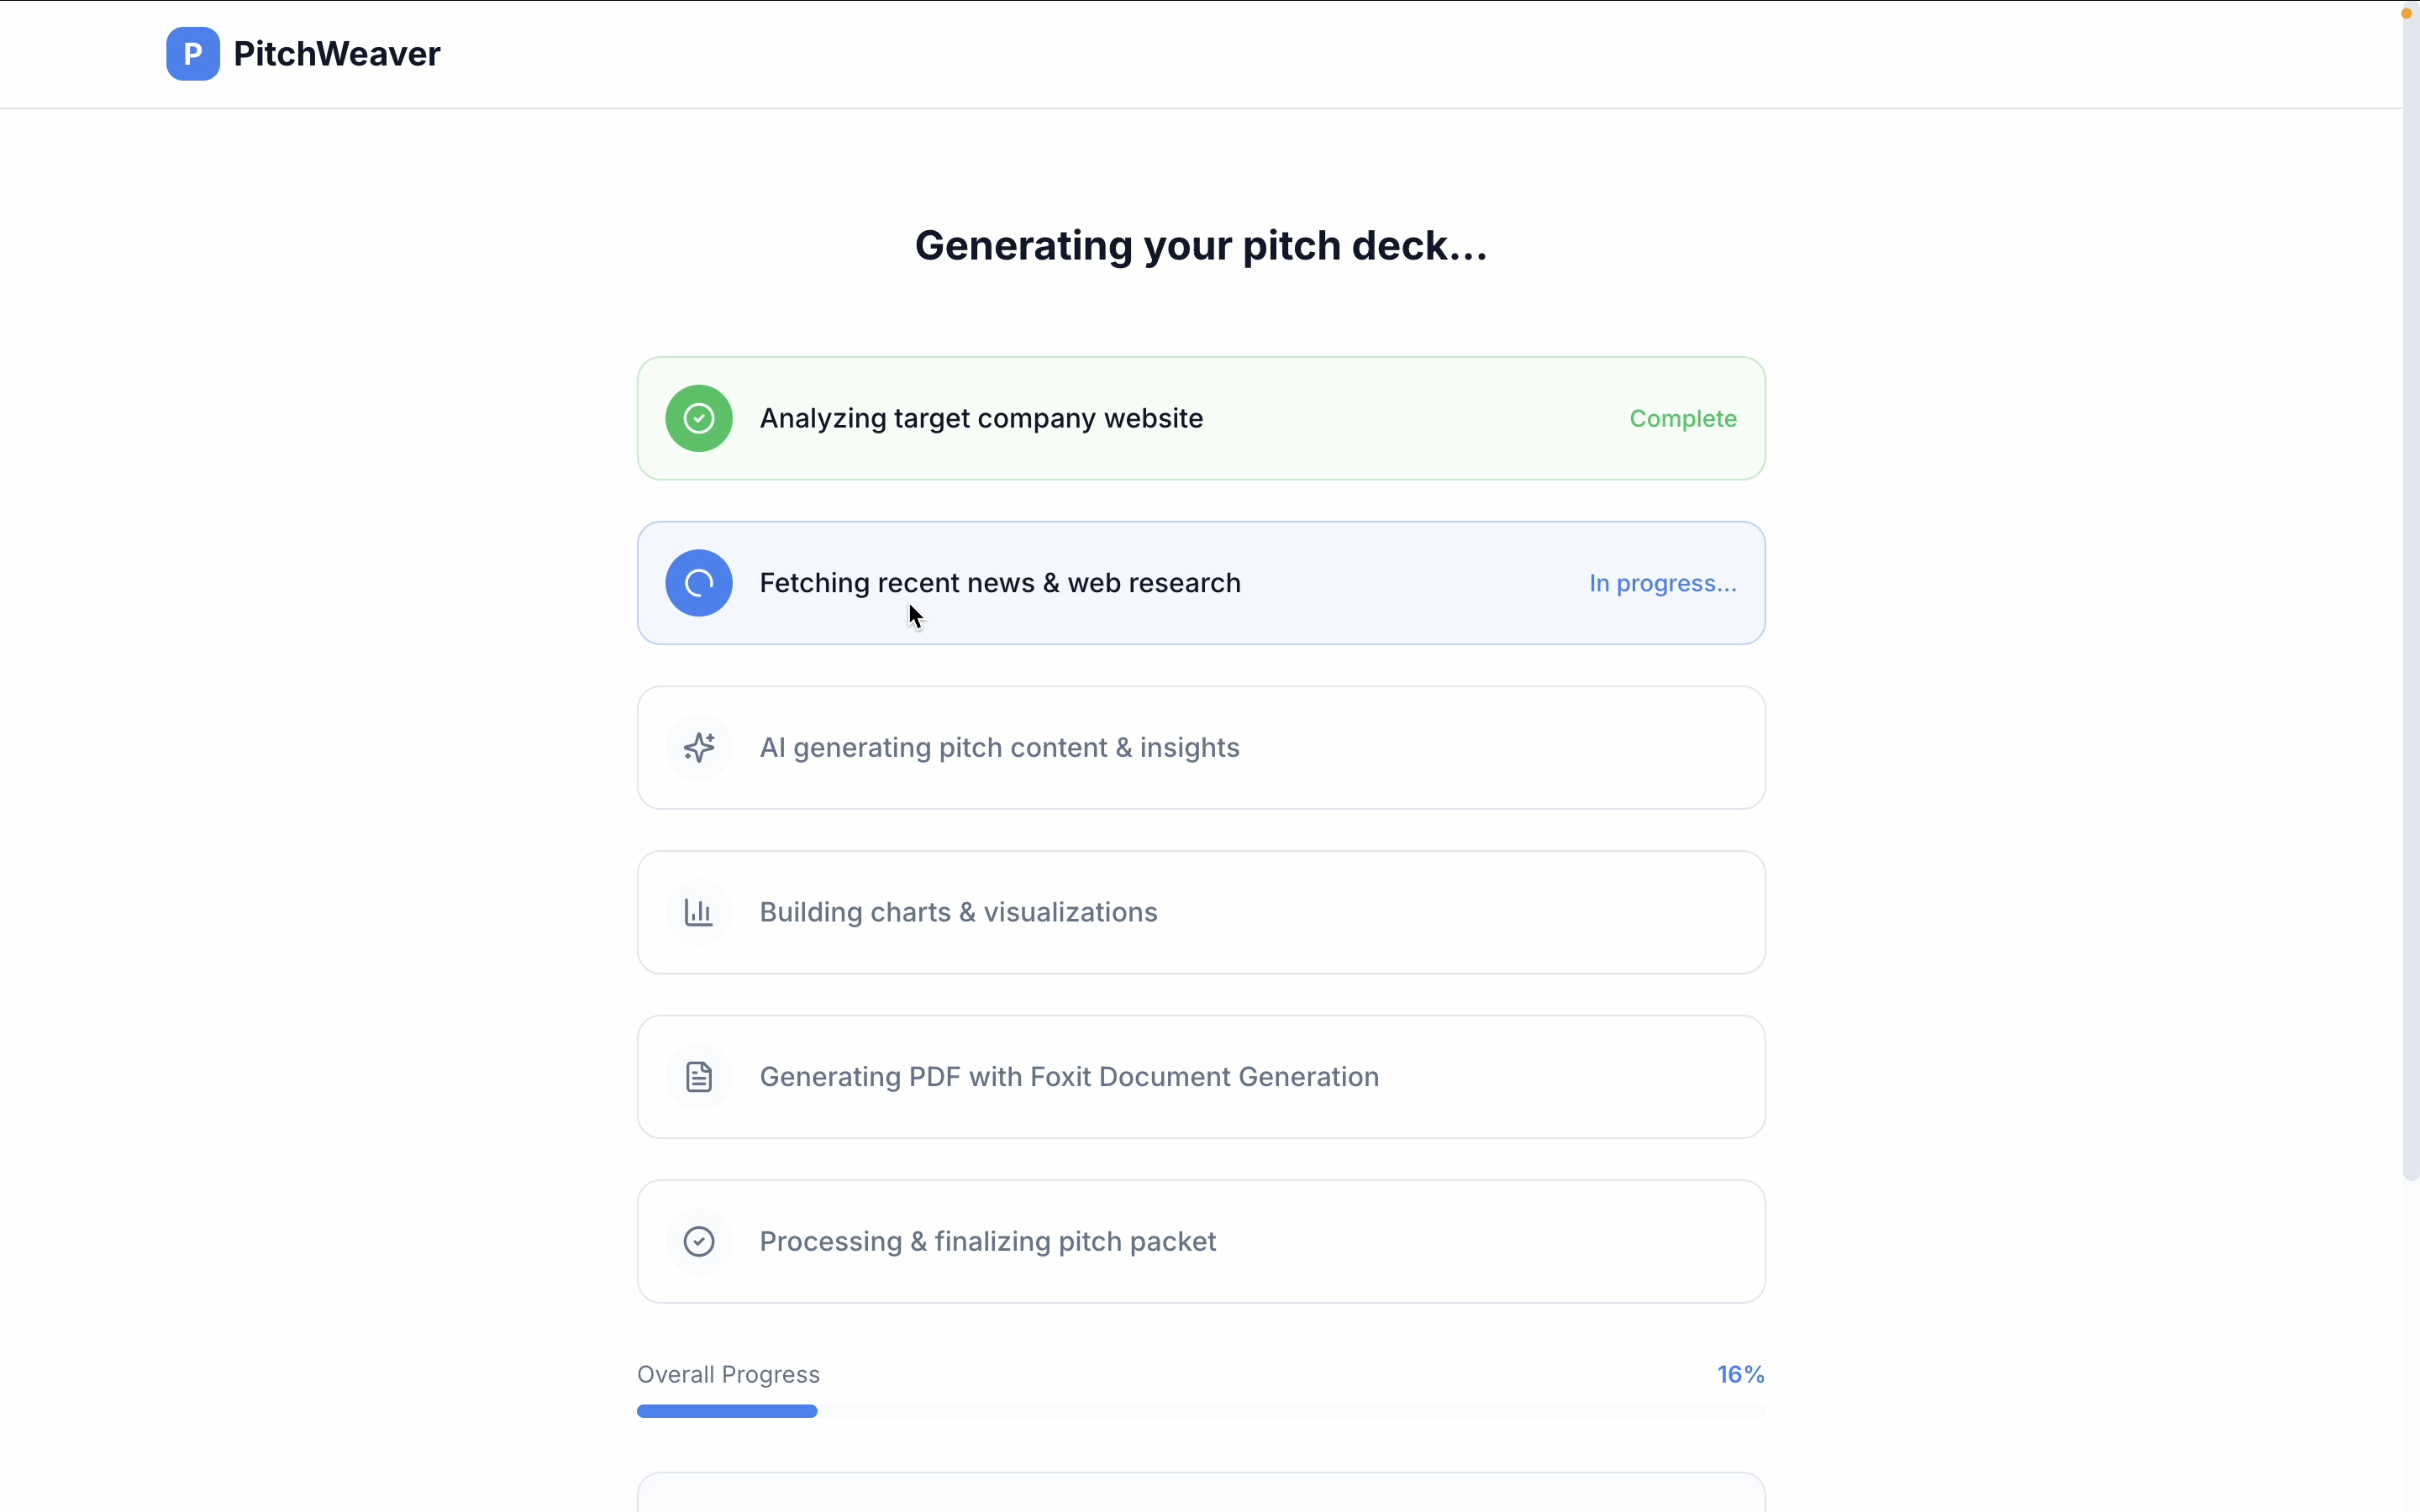The image size is (2420, 1512).
Task: Click the green Complete status label
Action: point(1682,418)
